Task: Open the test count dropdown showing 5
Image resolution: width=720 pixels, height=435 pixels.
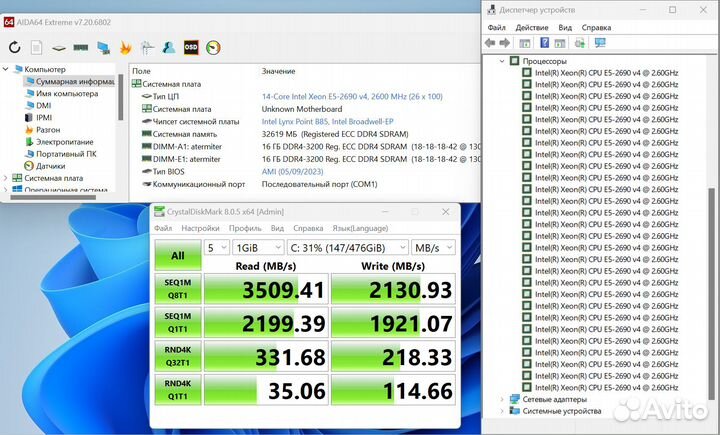Action: click(x=216, y=248)
